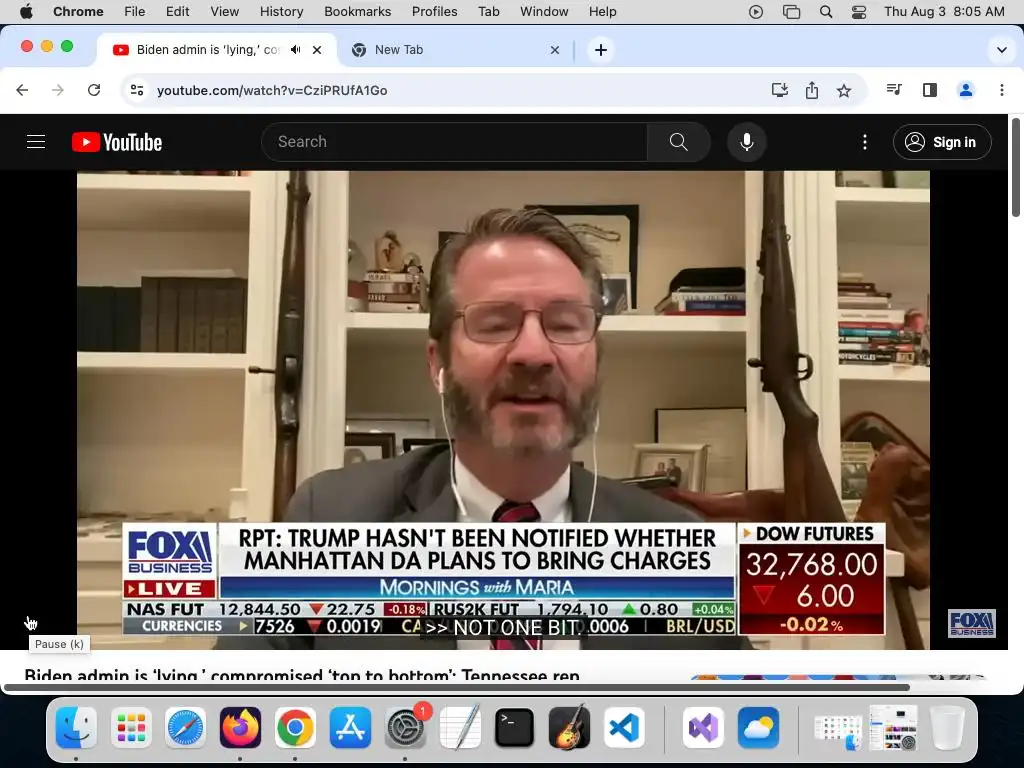Open Spotlight search in menu bar
Viewport: 1024px width, 768px height.
tap(825, 12)
